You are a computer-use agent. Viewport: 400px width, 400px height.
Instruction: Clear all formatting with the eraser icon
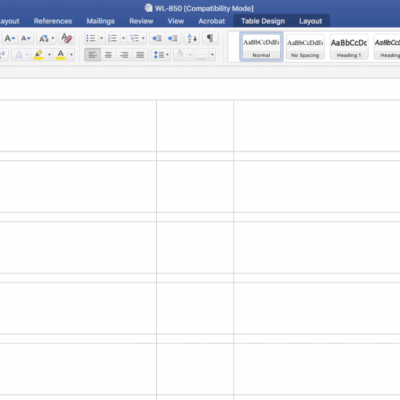pos(66,38)
